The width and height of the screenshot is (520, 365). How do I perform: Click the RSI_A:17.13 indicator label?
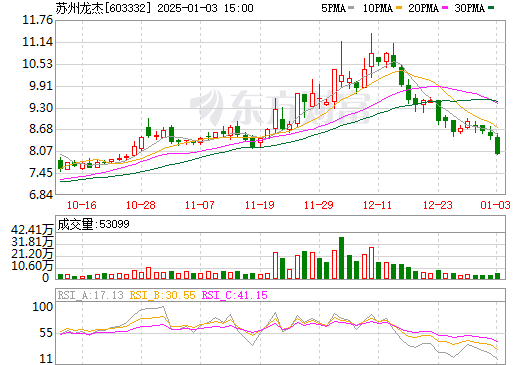pos(90,295)
